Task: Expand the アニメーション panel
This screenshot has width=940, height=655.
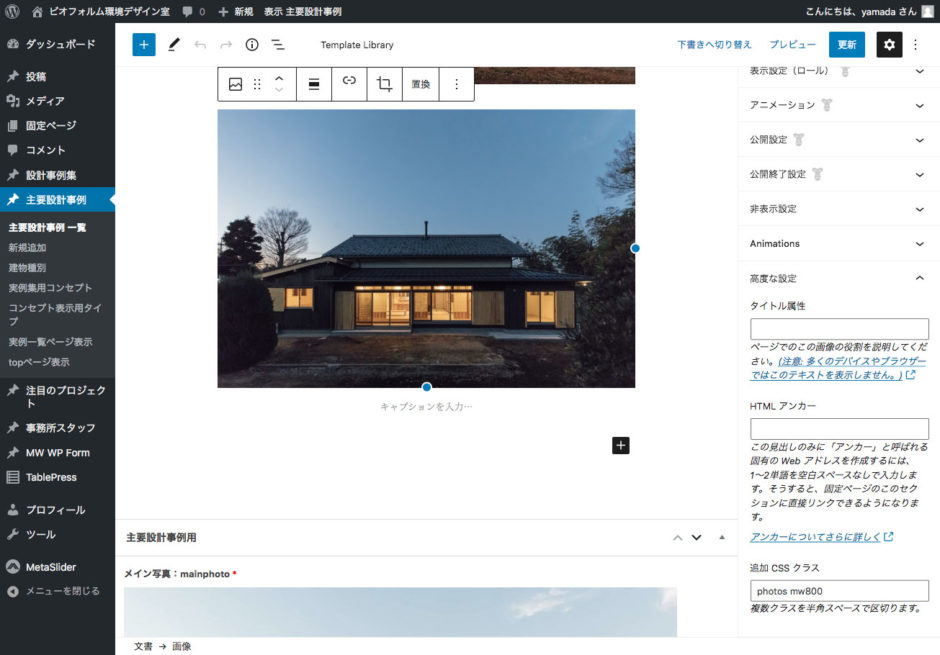Action: pyautogui.click(x=839, y=105)
